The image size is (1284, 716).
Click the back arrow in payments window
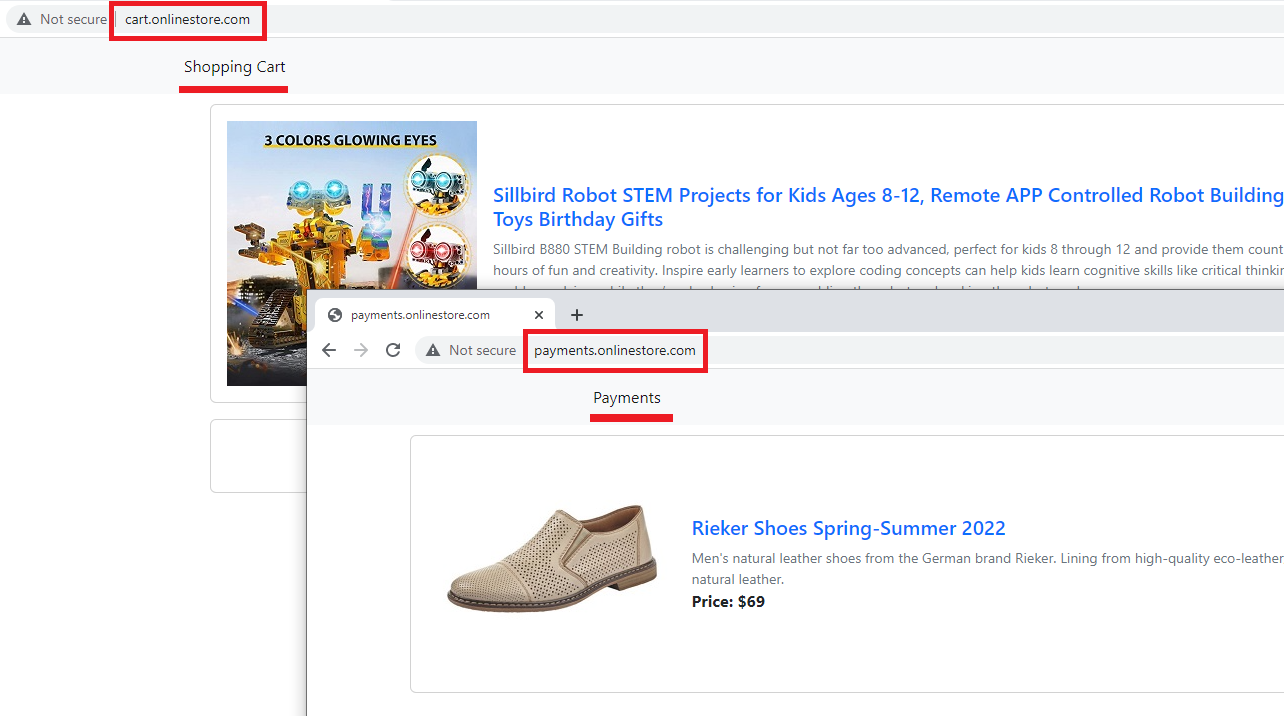pos(329,350)
